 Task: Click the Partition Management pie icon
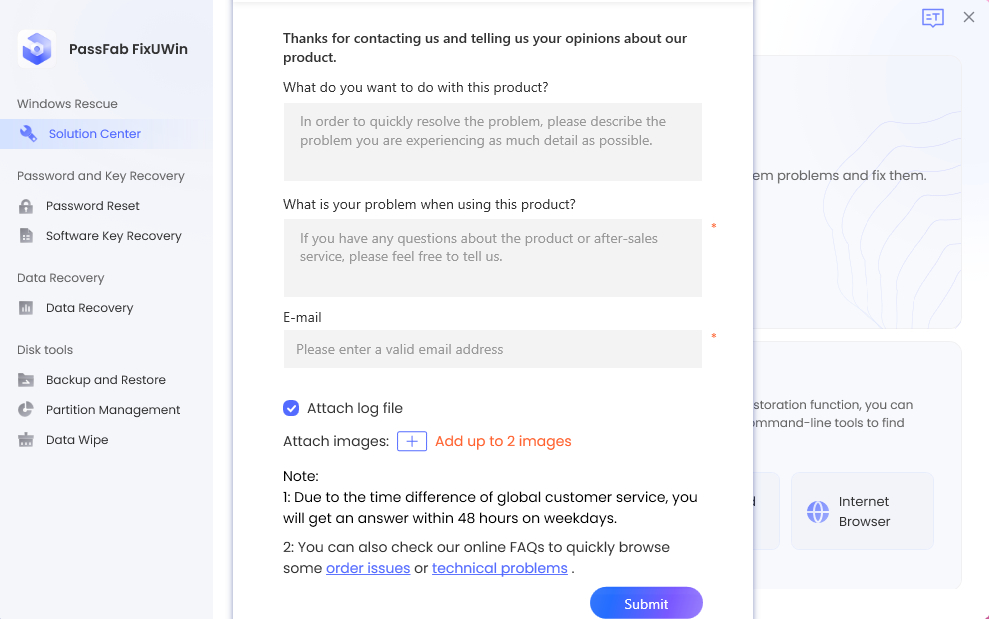tap(26, 410)
